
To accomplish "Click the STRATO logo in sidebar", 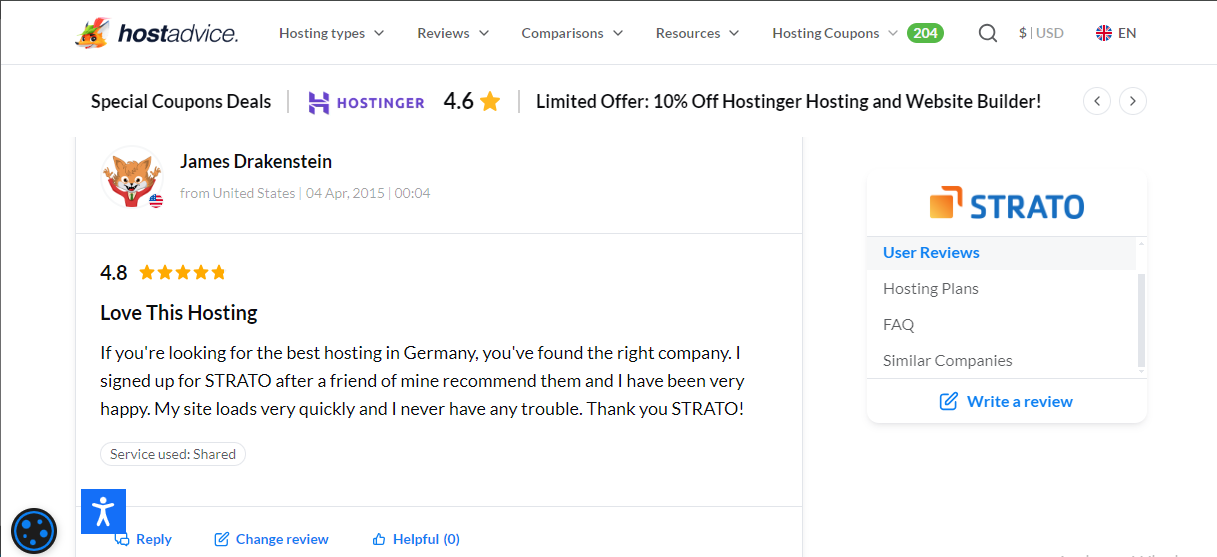I will [x=1006, y=205].
